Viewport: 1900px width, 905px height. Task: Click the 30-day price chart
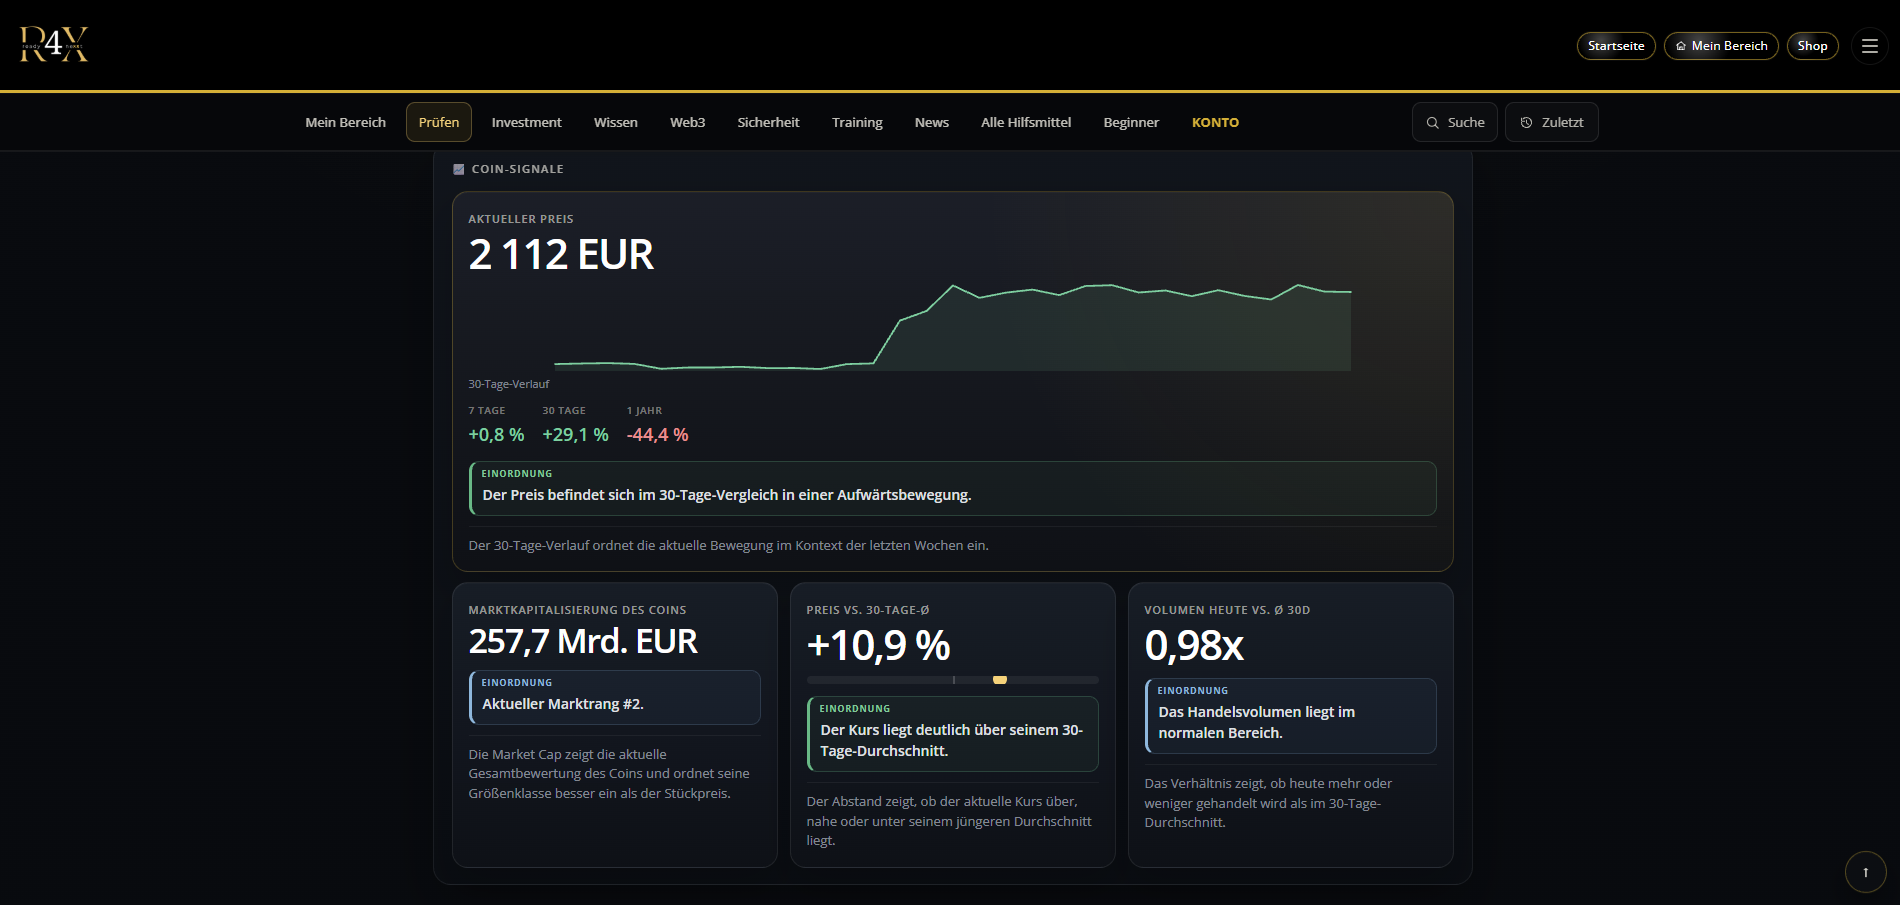point(952,327)
